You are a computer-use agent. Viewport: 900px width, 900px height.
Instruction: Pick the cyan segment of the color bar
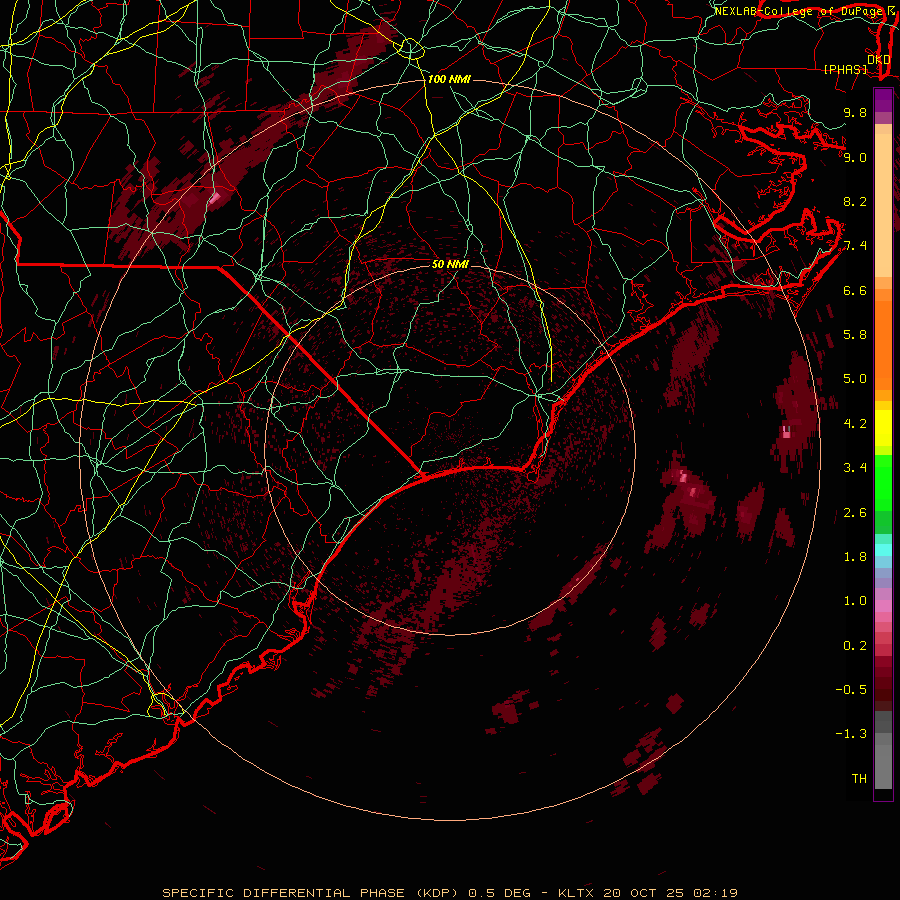883,550
